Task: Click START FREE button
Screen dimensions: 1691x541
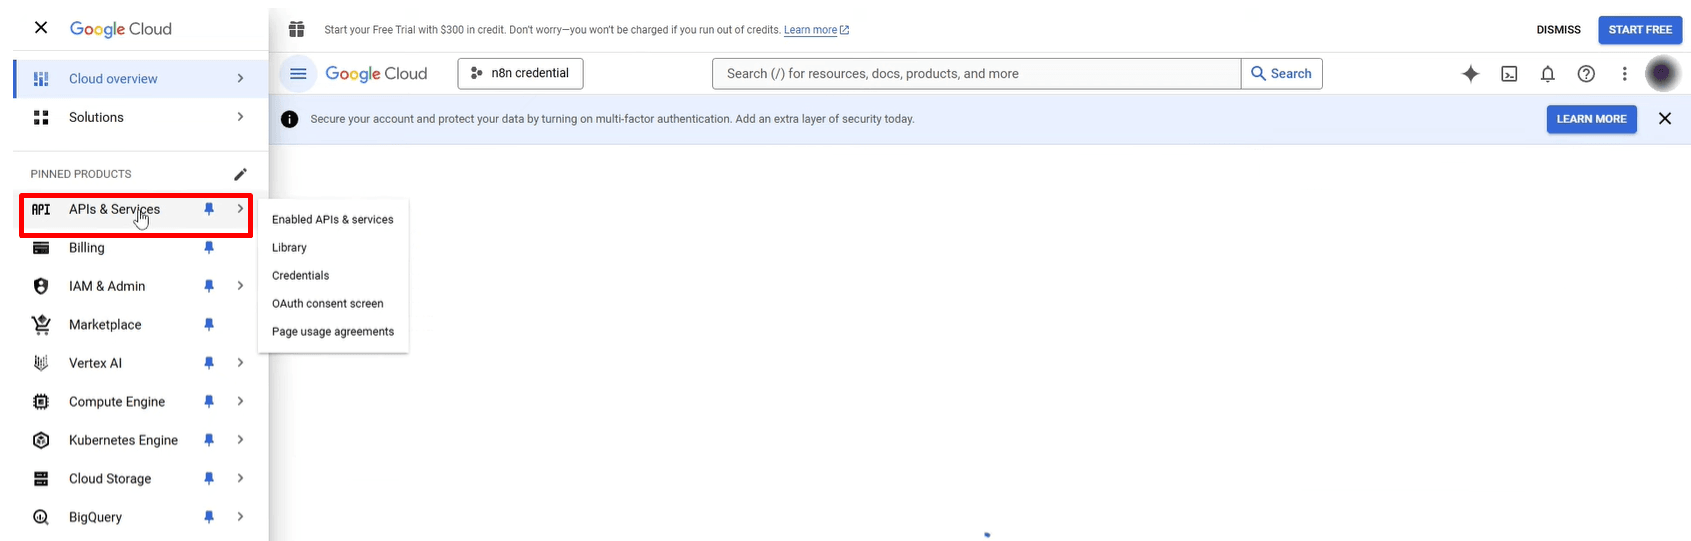Action: [x=1640, y=30]
